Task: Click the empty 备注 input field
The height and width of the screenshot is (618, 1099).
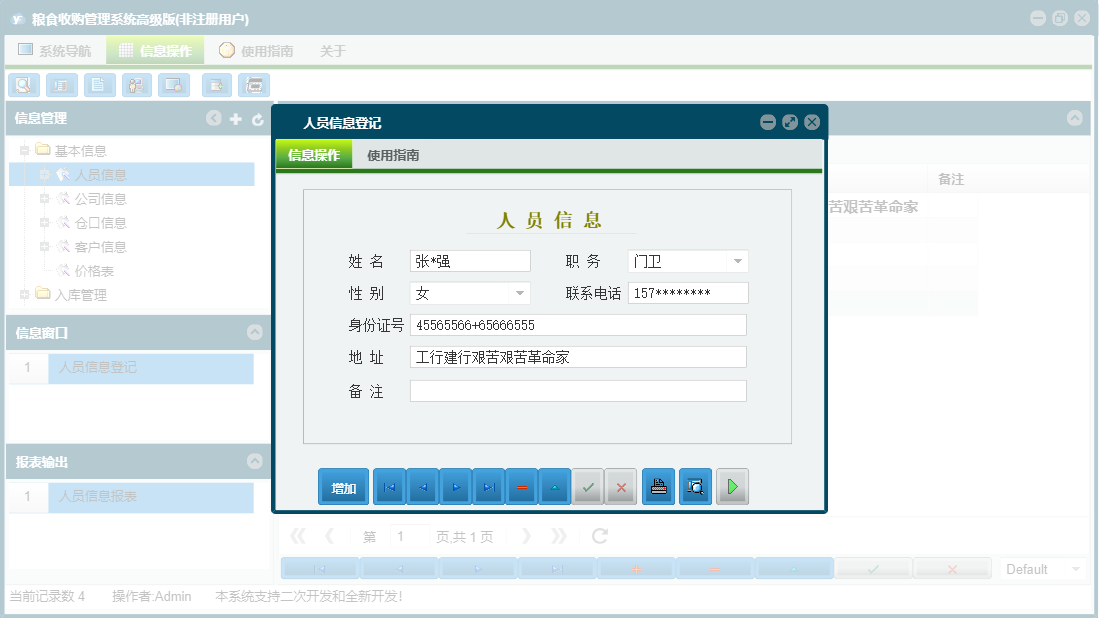Action: 577,390
